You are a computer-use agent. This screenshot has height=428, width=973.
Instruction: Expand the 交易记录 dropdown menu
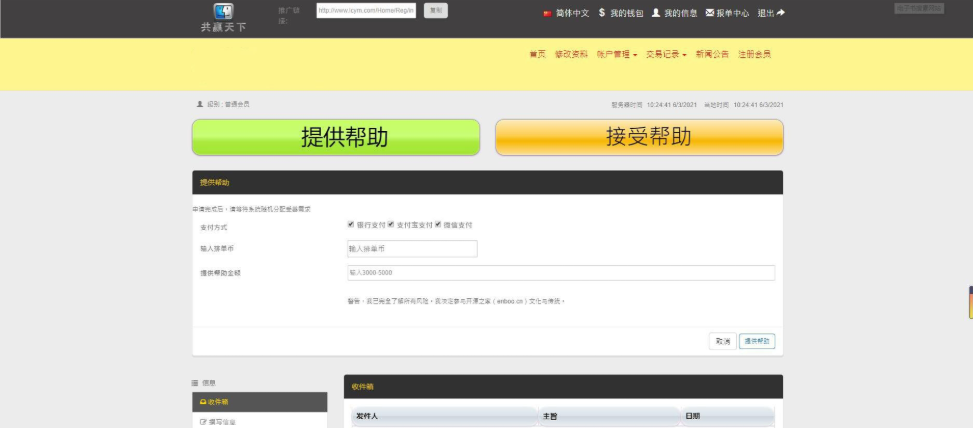click(666, 54)
